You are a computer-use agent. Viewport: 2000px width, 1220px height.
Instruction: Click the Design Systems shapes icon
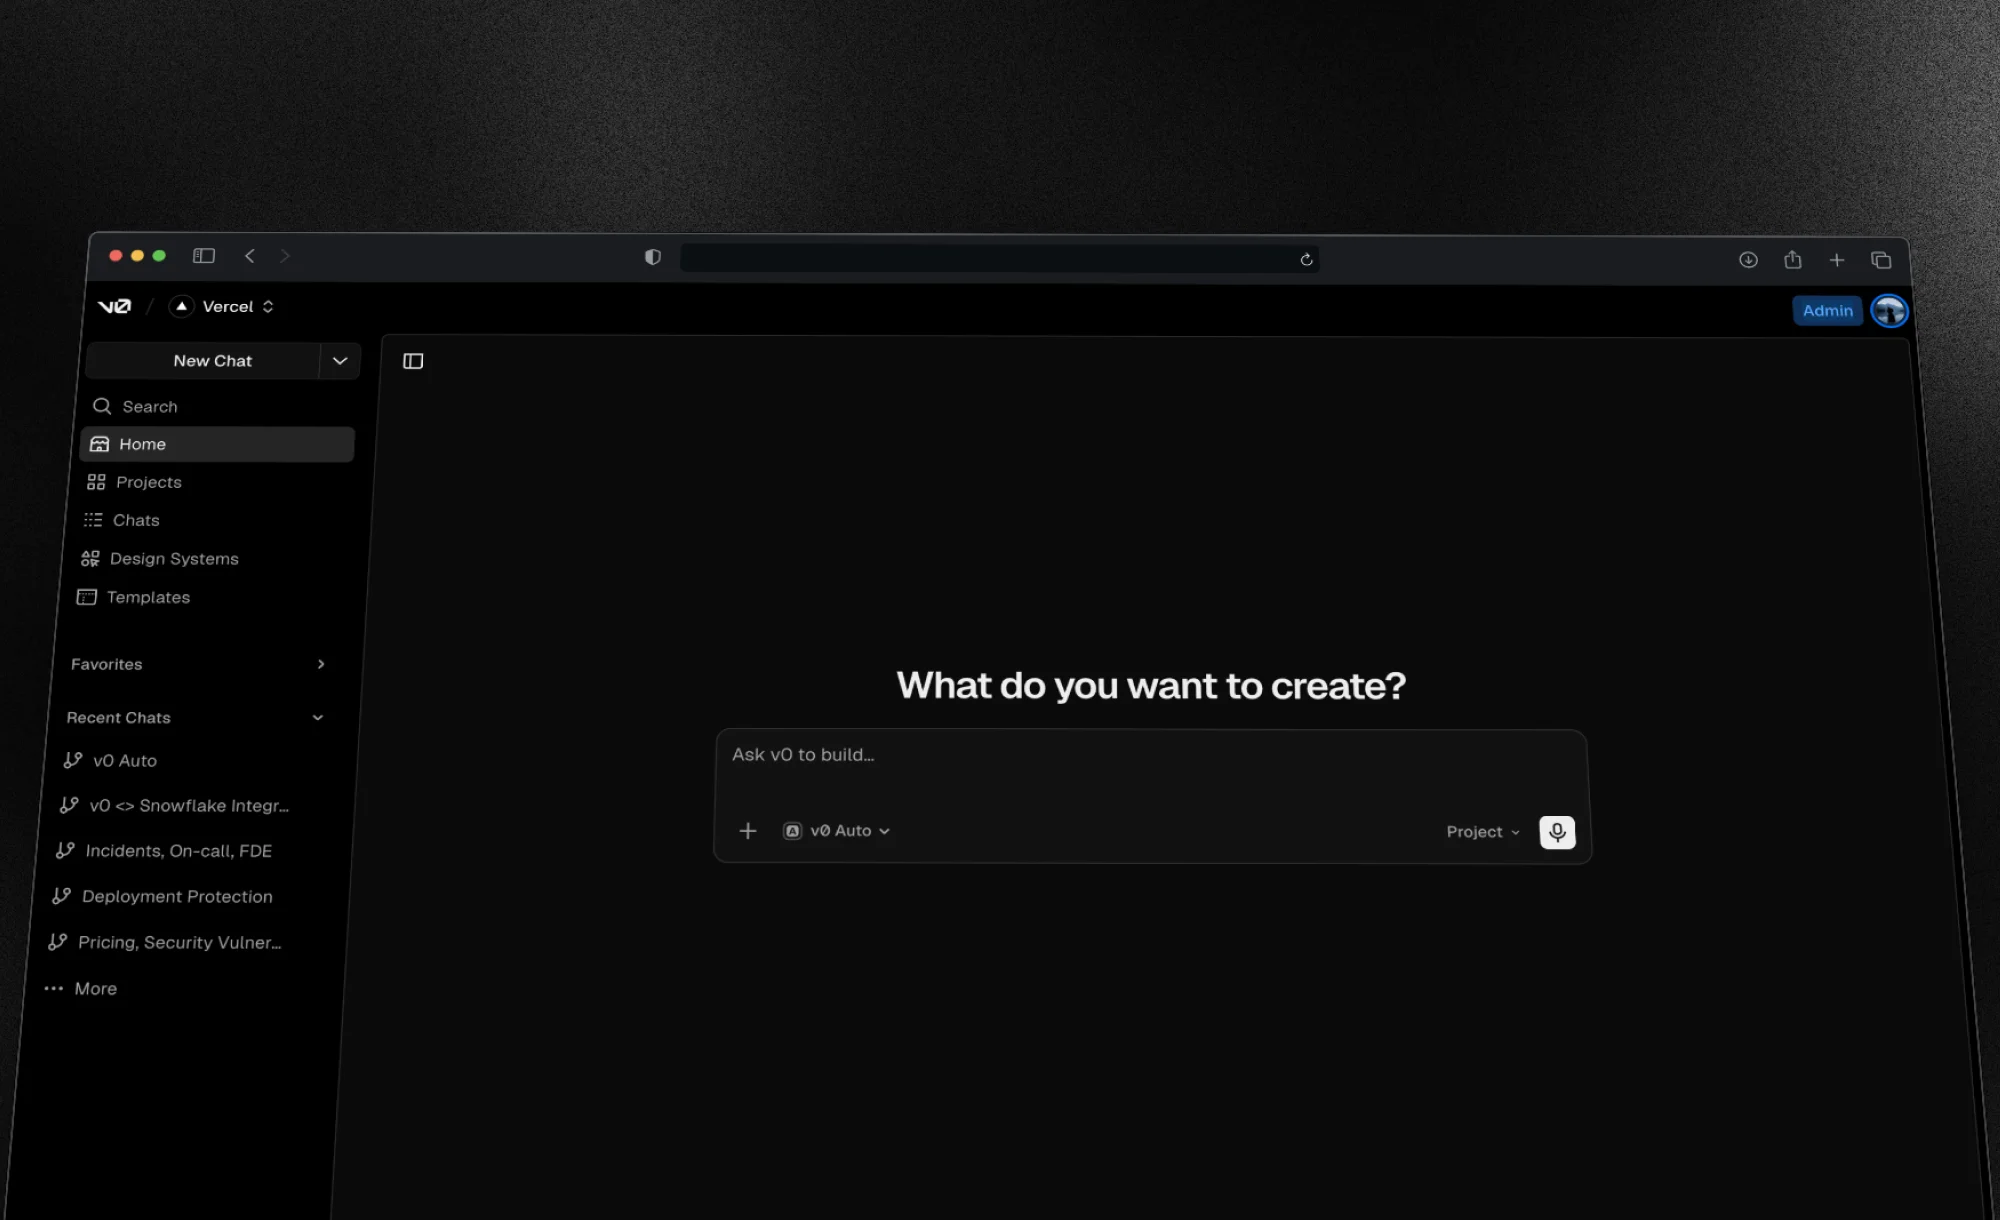tap(90, 559)
